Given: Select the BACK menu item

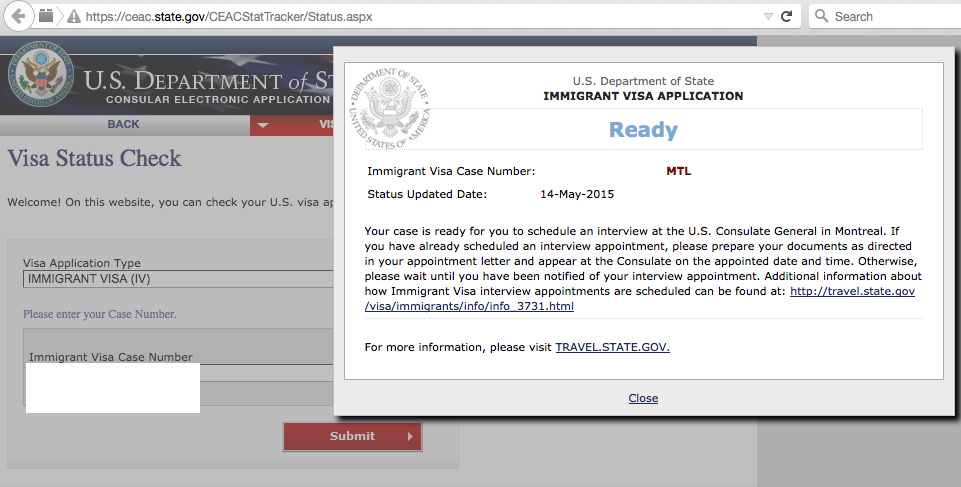Looking at the screenshot, I should point(124,124).
